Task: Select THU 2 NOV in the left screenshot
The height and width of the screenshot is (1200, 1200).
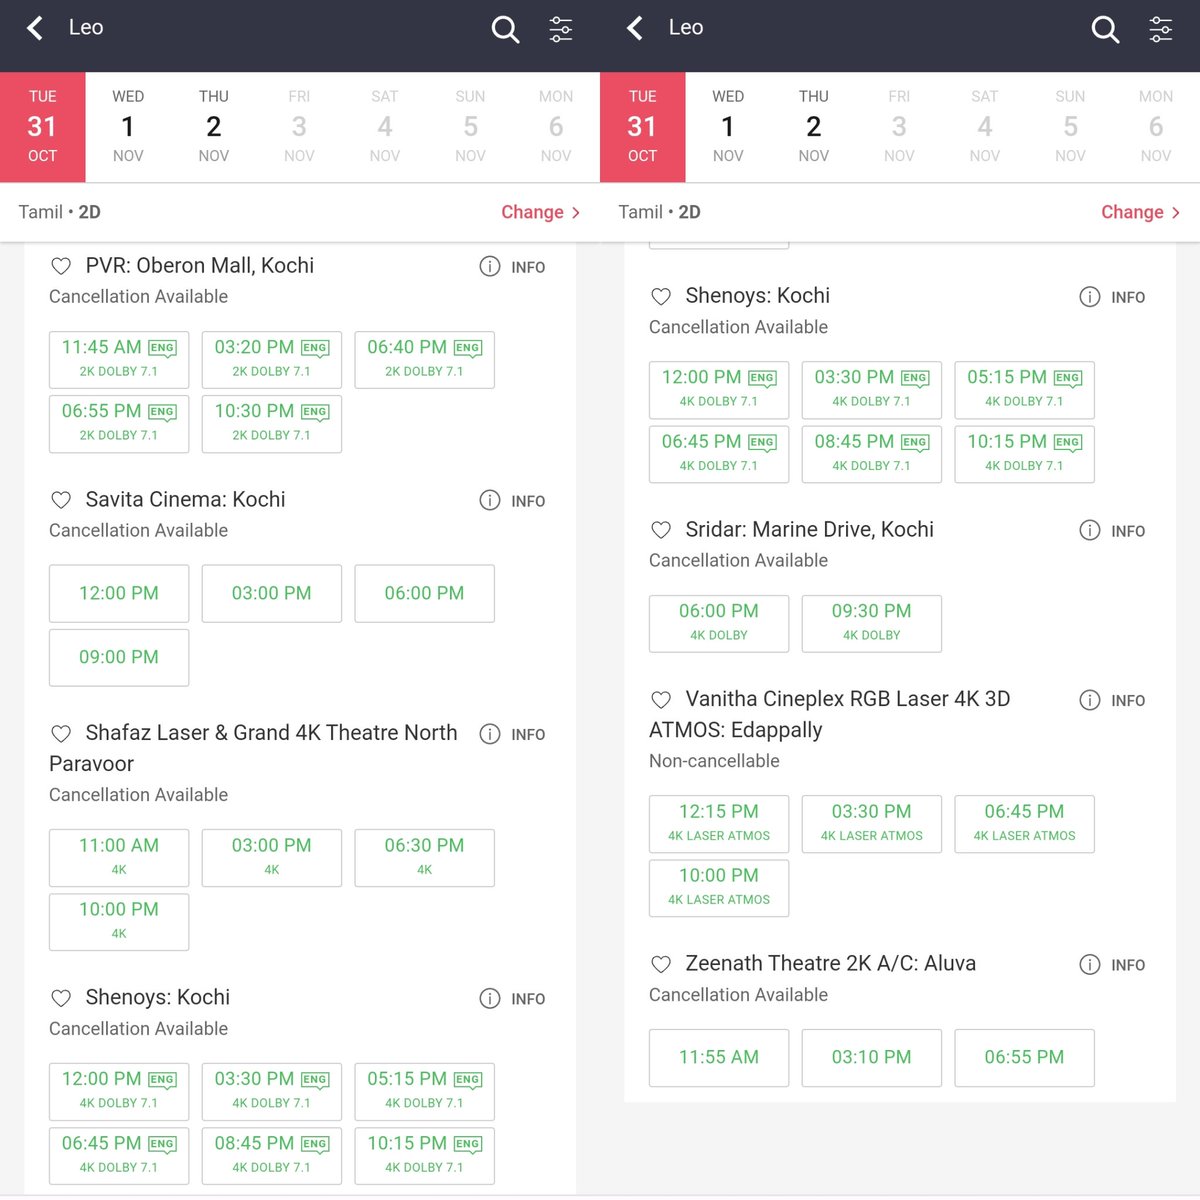Action: coord(214,127)
